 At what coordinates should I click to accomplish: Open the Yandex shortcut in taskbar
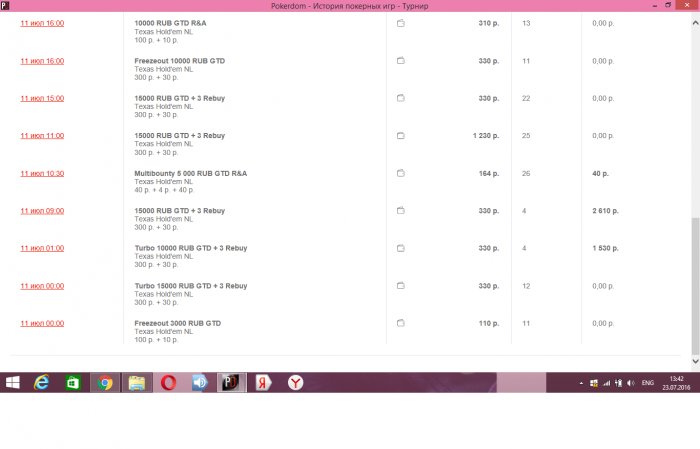tap(263, 382)
